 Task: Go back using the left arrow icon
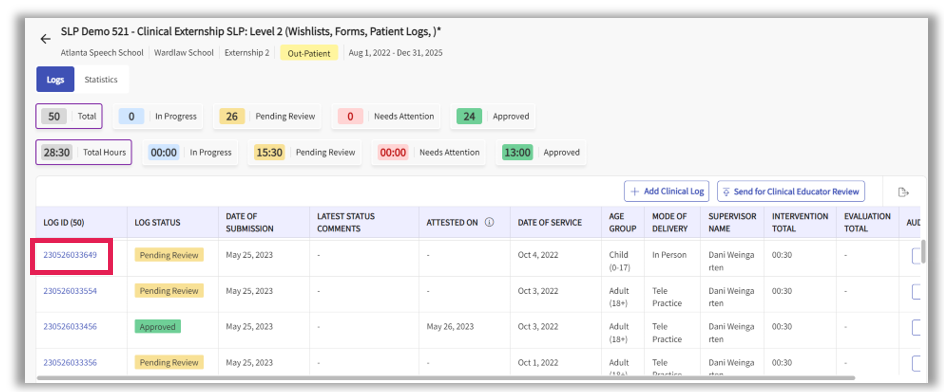[x=45, y=39]
